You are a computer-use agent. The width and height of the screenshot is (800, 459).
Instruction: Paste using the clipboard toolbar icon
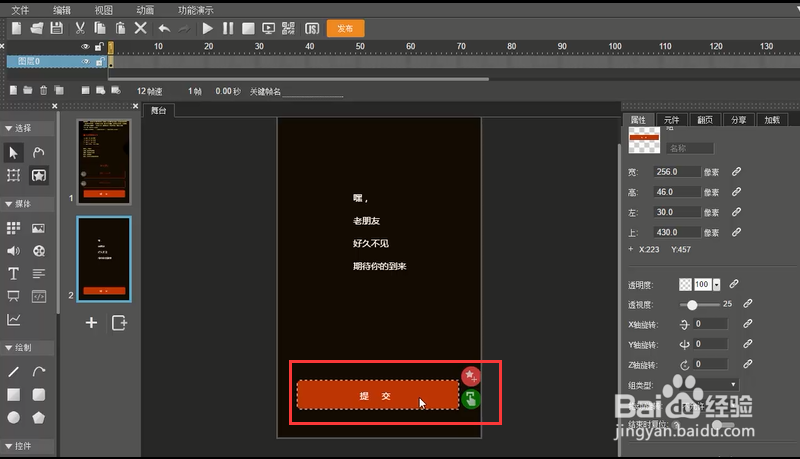(x=120, y=28)
